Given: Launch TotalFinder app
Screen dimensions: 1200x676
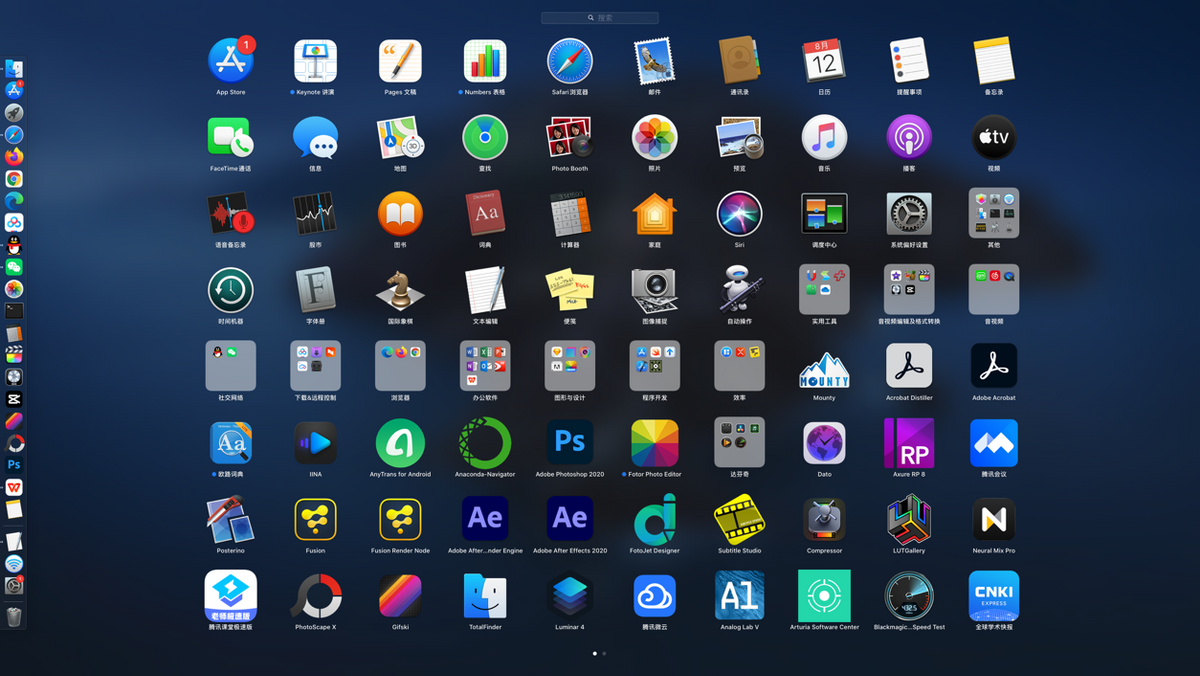Looking at the screenshot, I should click(485, 596).
